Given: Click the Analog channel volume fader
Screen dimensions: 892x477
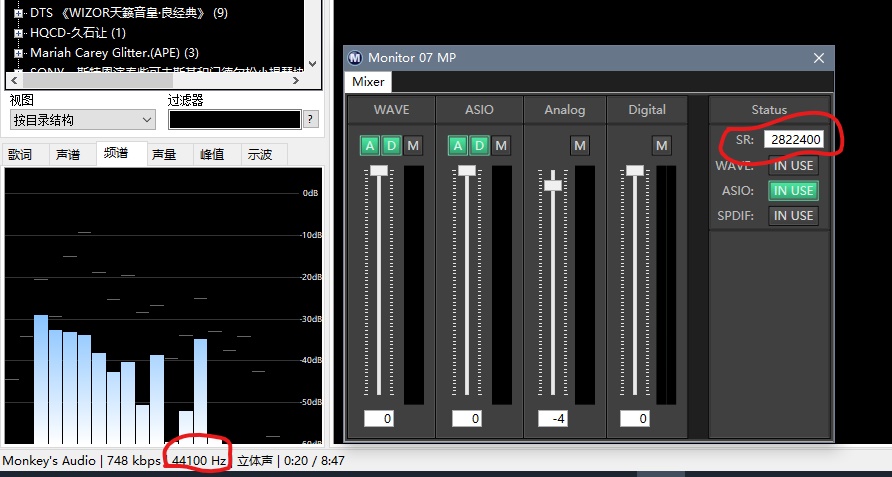Looking at the screenshot, I should click(x=553, y=185).
